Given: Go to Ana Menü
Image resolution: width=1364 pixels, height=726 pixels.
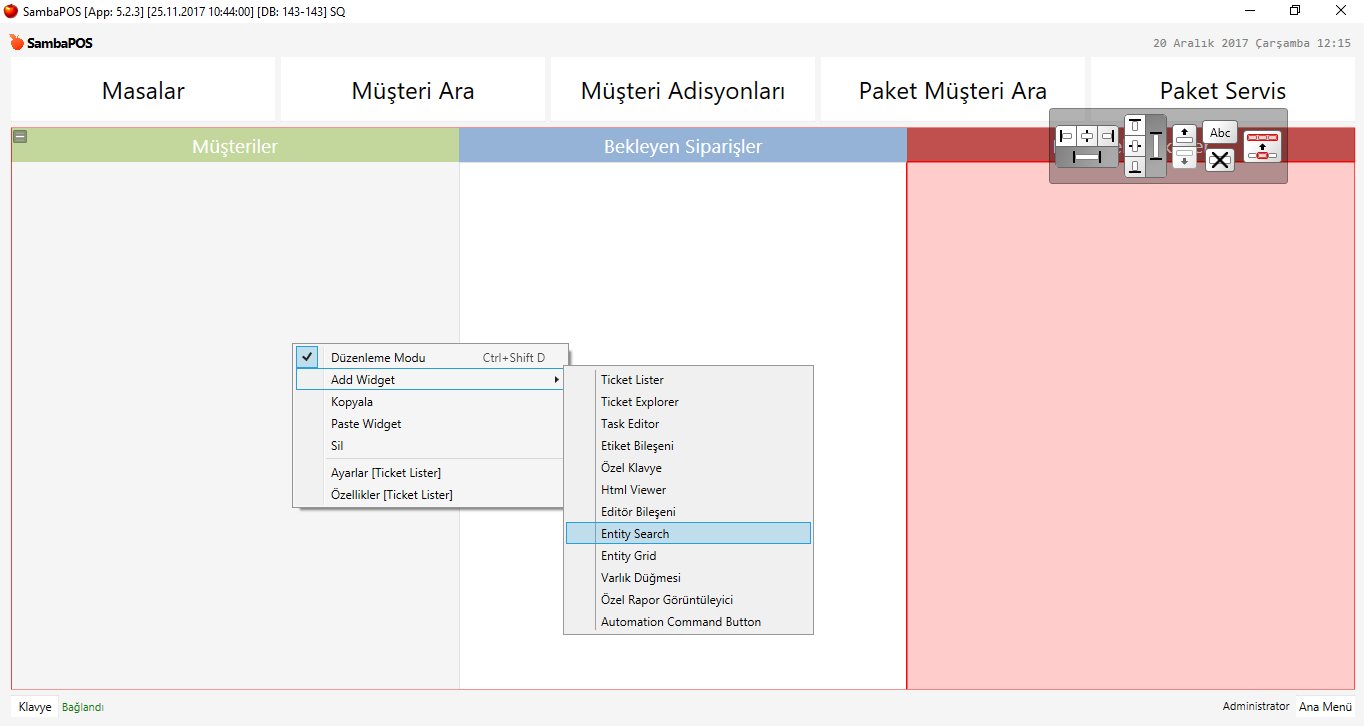Looking at the screenshot, I should 1325,707.
